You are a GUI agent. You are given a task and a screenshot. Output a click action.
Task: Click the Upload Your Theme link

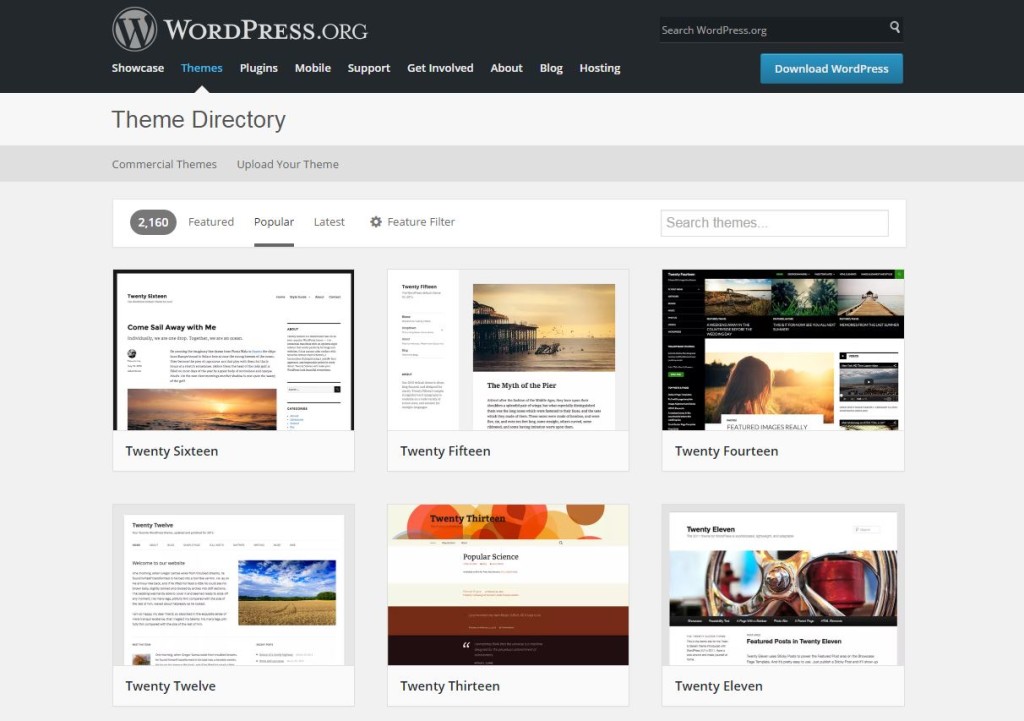(288, 164)
